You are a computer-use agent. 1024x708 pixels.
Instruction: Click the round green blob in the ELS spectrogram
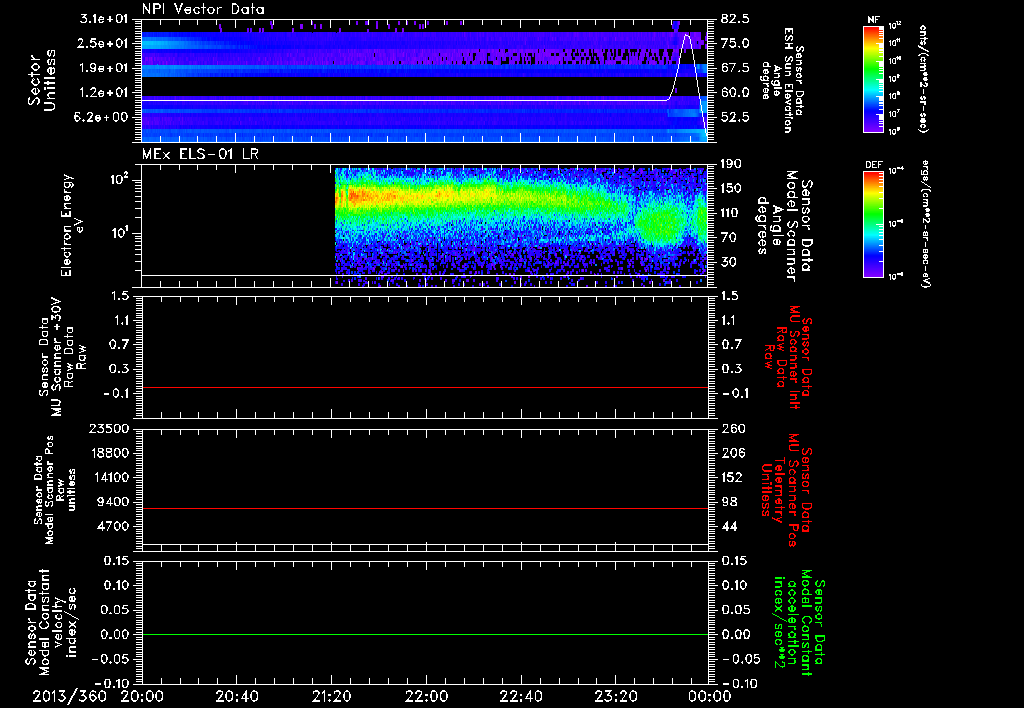coord(660,224)
